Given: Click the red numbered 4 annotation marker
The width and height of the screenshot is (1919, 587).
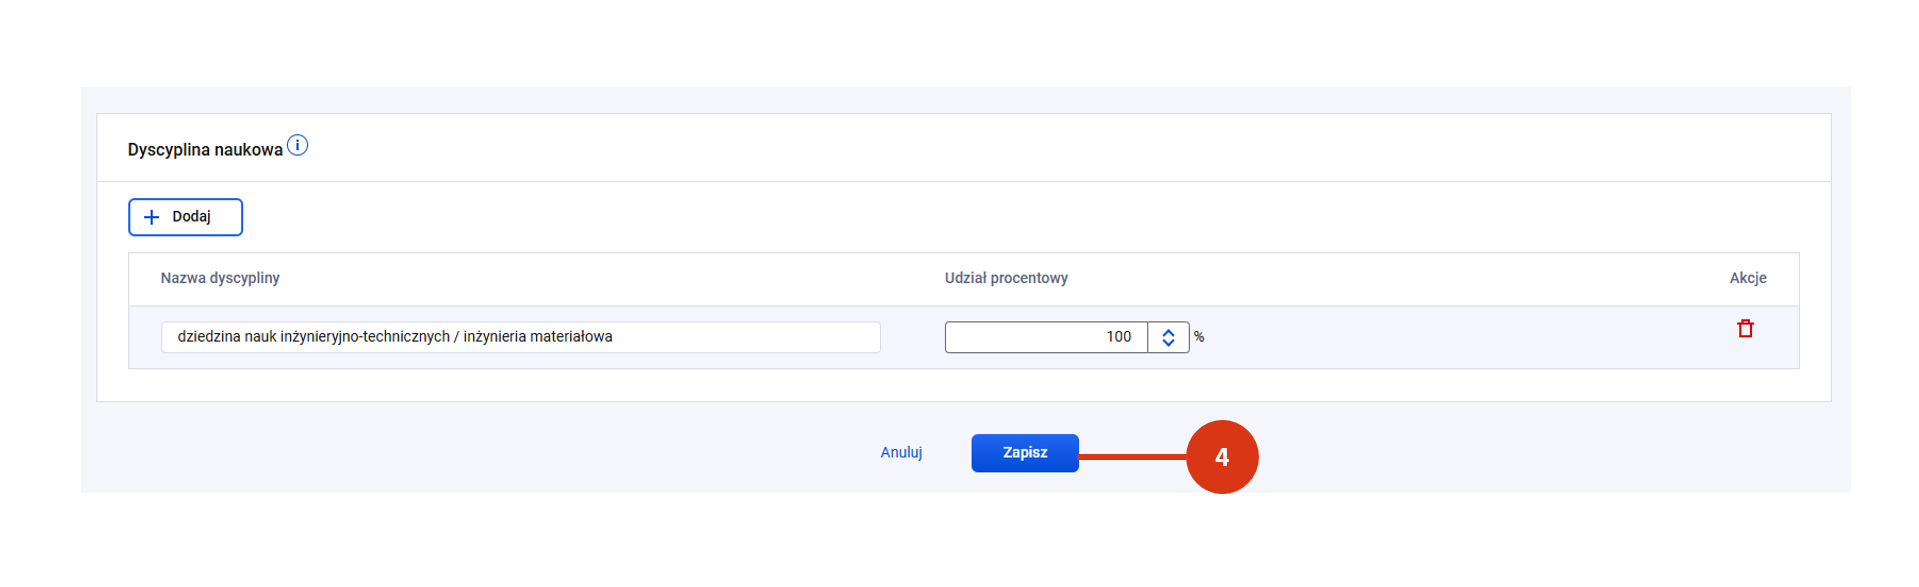Looking at the screenshot, I should 1221,457.
